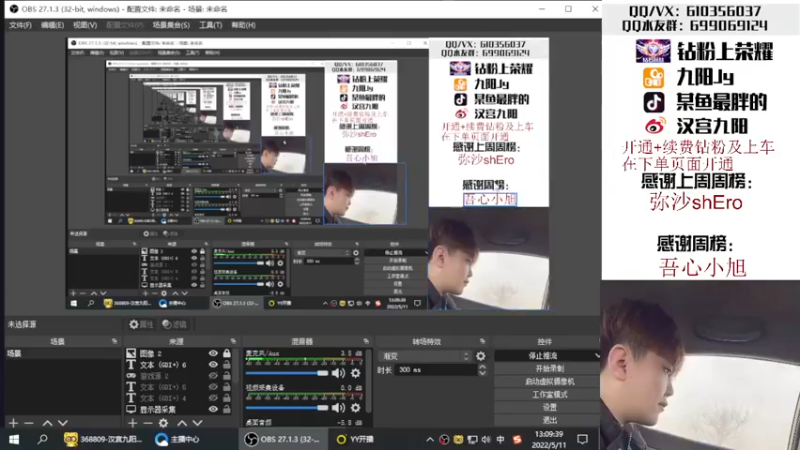This screenshot has height=450, width=800.
Task: Switch to 主播中心 on the taskbar
Action: click(x=178, y=439)
